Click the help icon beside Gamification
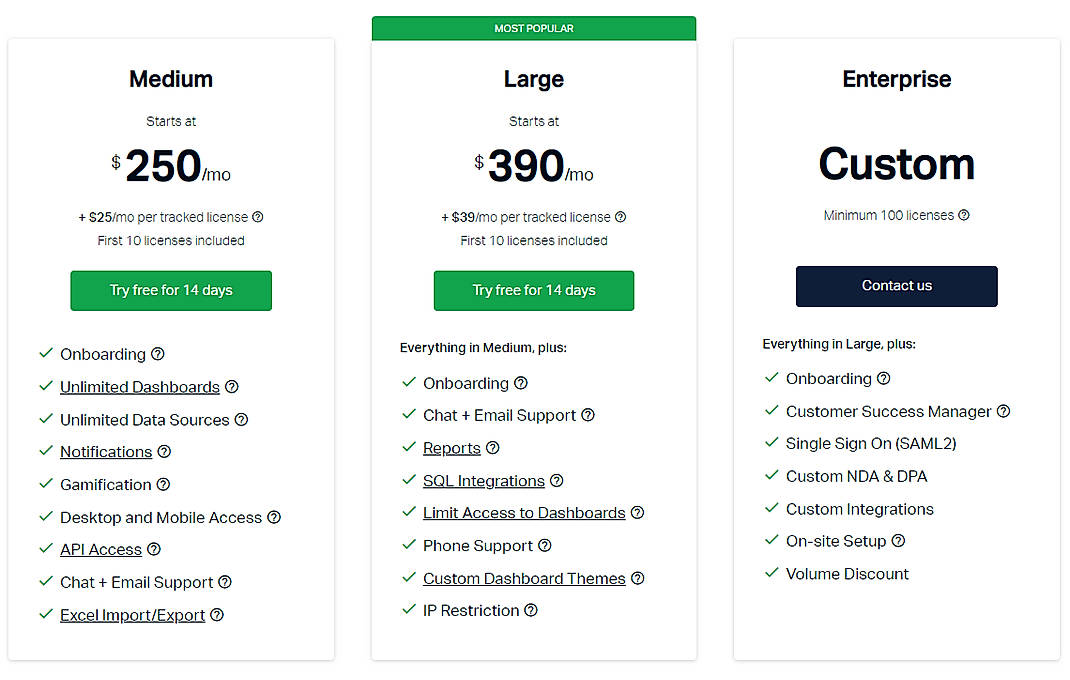This screenshot has height=680, width=1070. (161, 485)
